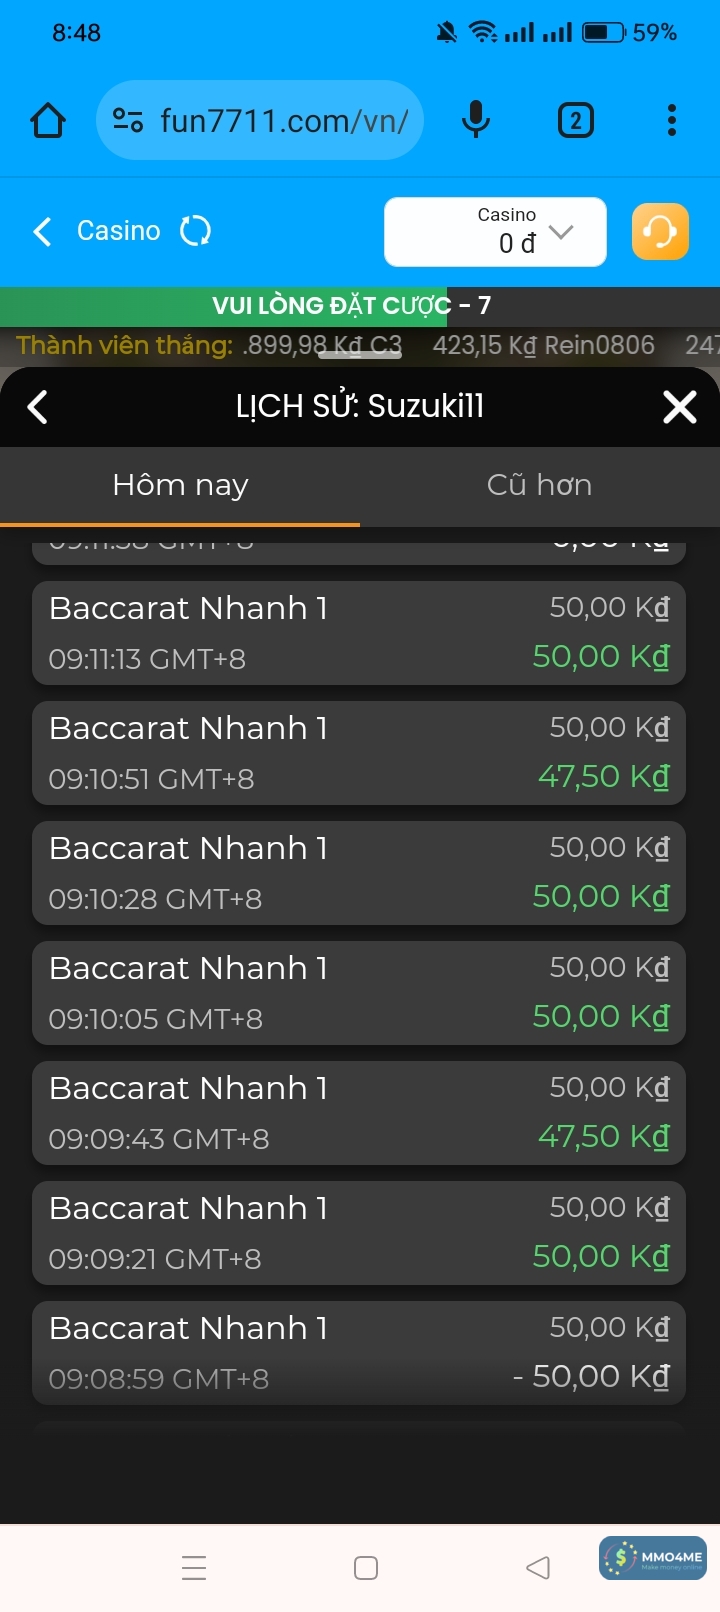Screen dimensions: 720x1612
Task: Switch to the Cũ hơn tab
Action: click(x=540, y=485)
